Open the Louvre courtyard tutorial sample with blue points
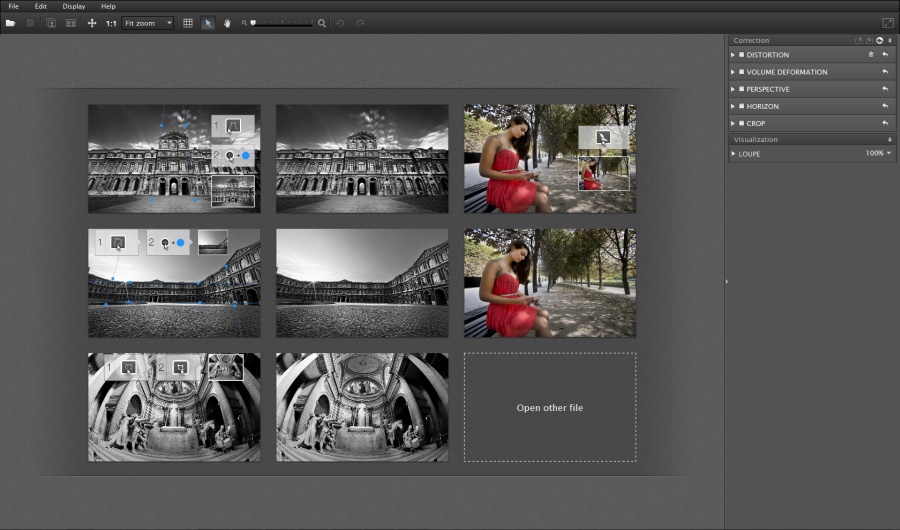The width and height of the screenshot is (900, 530). [174, 283]
